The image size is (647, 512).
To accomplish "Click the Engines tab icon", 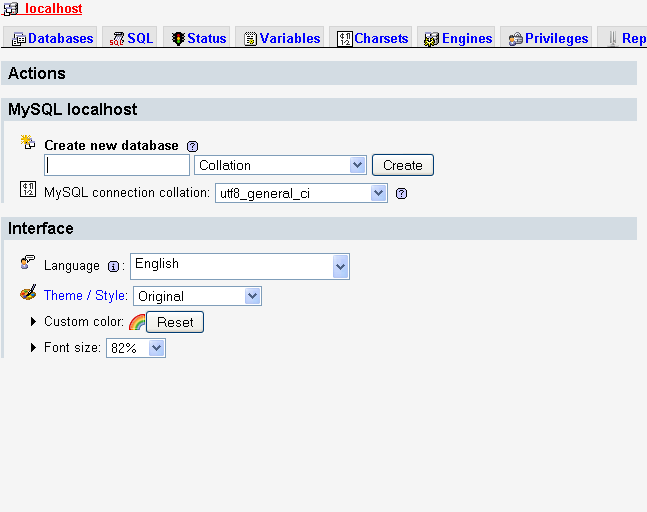I will (x=432, y=39).
